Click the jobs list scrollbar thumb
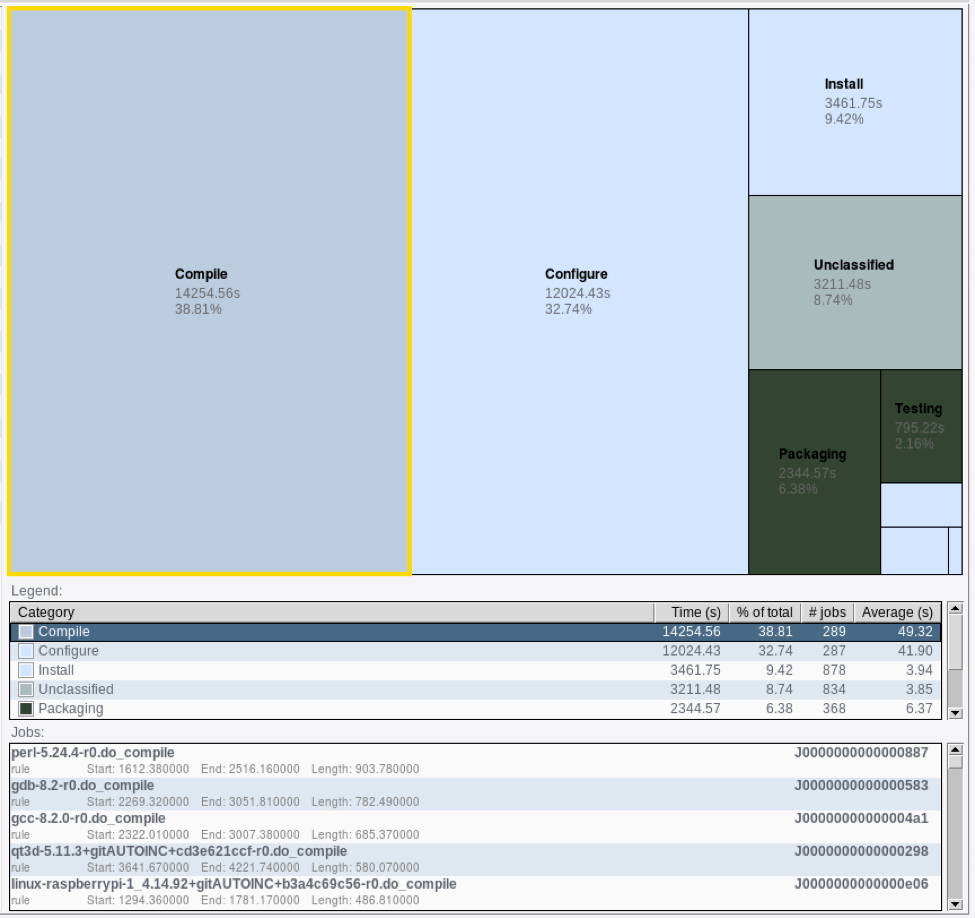The width and height of the screenshot is (975, 918). (956, 762)
